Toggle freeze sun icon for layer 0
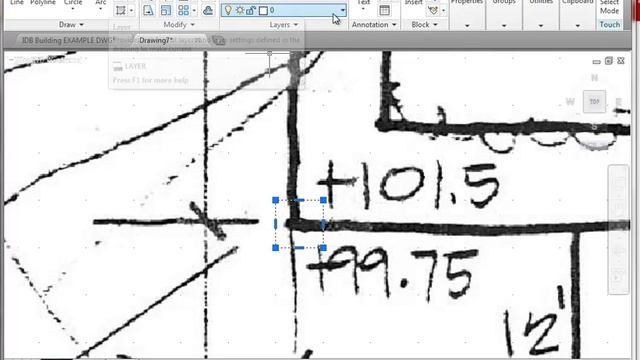The image size is (640, 360). [240, 10]
